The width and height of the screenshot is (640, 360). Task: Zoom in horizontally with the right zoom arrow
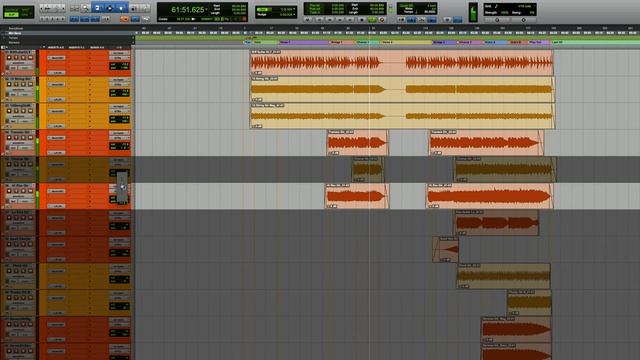(63, 8)
